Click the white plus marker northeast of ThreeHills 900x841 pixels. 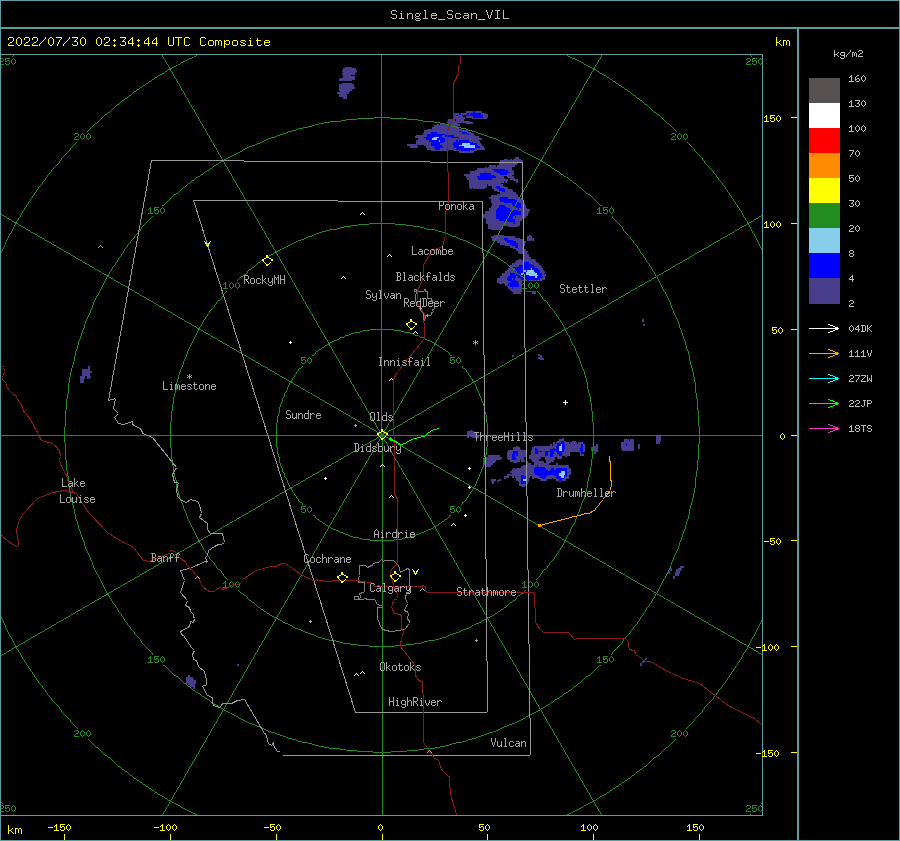pyautogui.click(x=565, y=402)
